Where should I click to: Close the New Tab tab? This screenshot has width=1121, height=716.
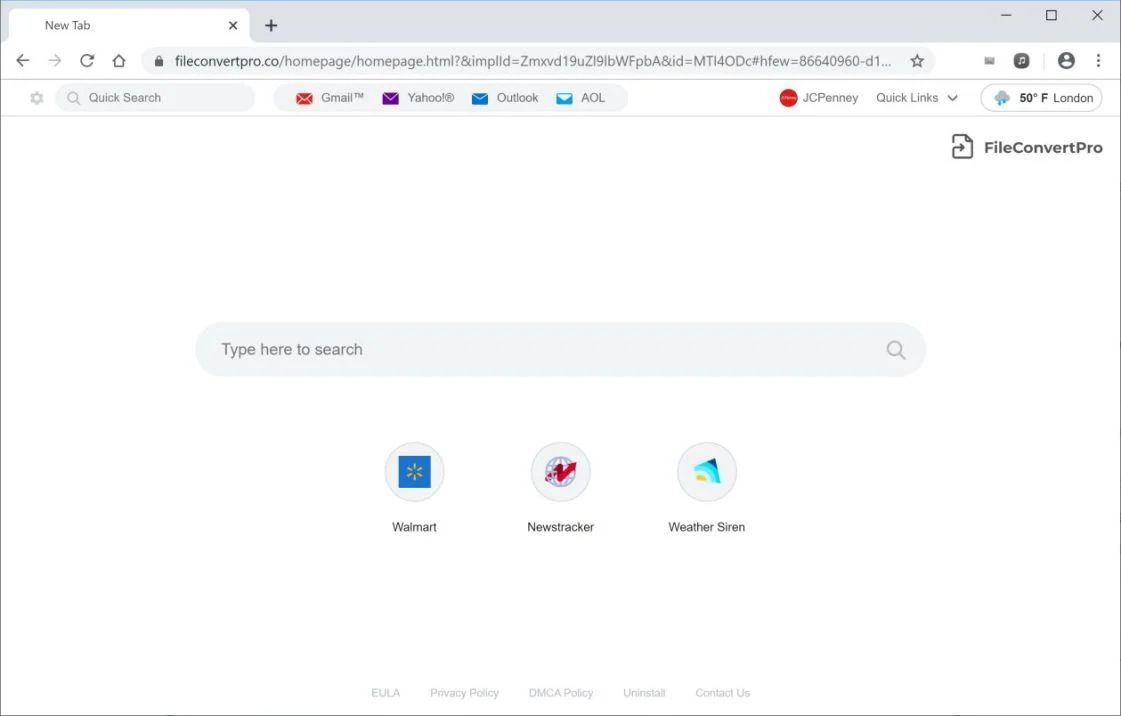[233, 26]
